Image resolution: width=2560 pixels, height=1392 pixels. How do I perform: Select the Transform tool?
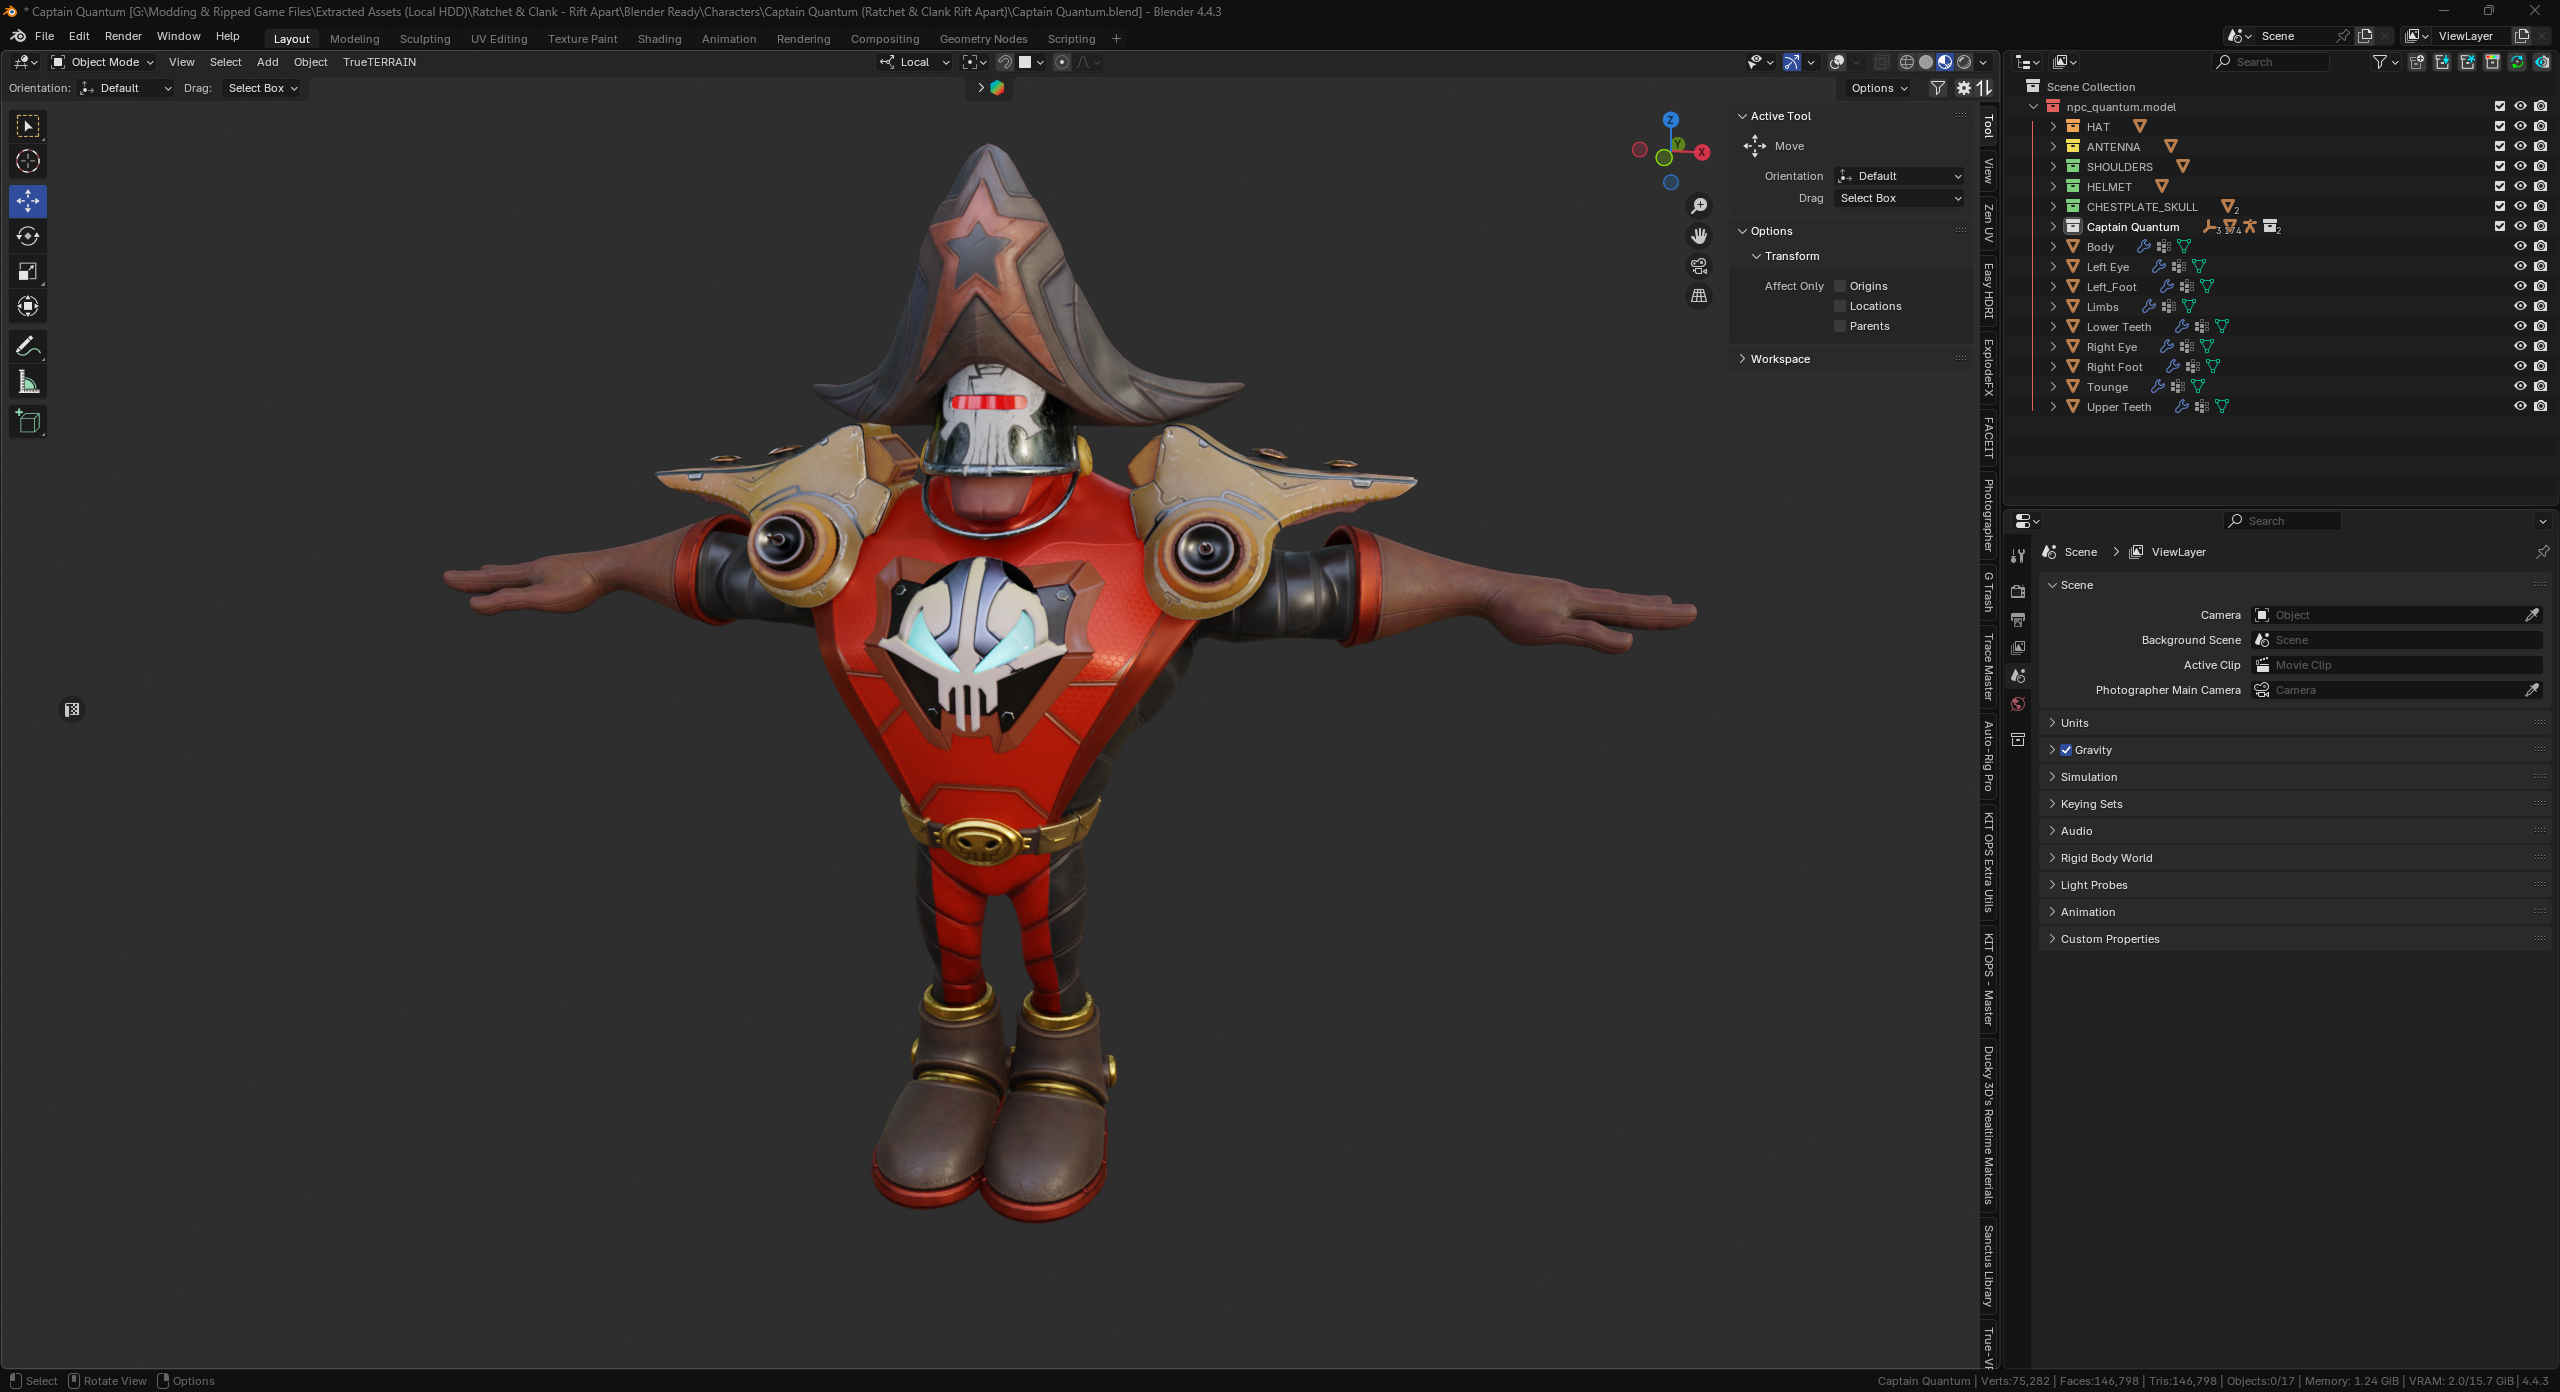[x=28, y=306]
